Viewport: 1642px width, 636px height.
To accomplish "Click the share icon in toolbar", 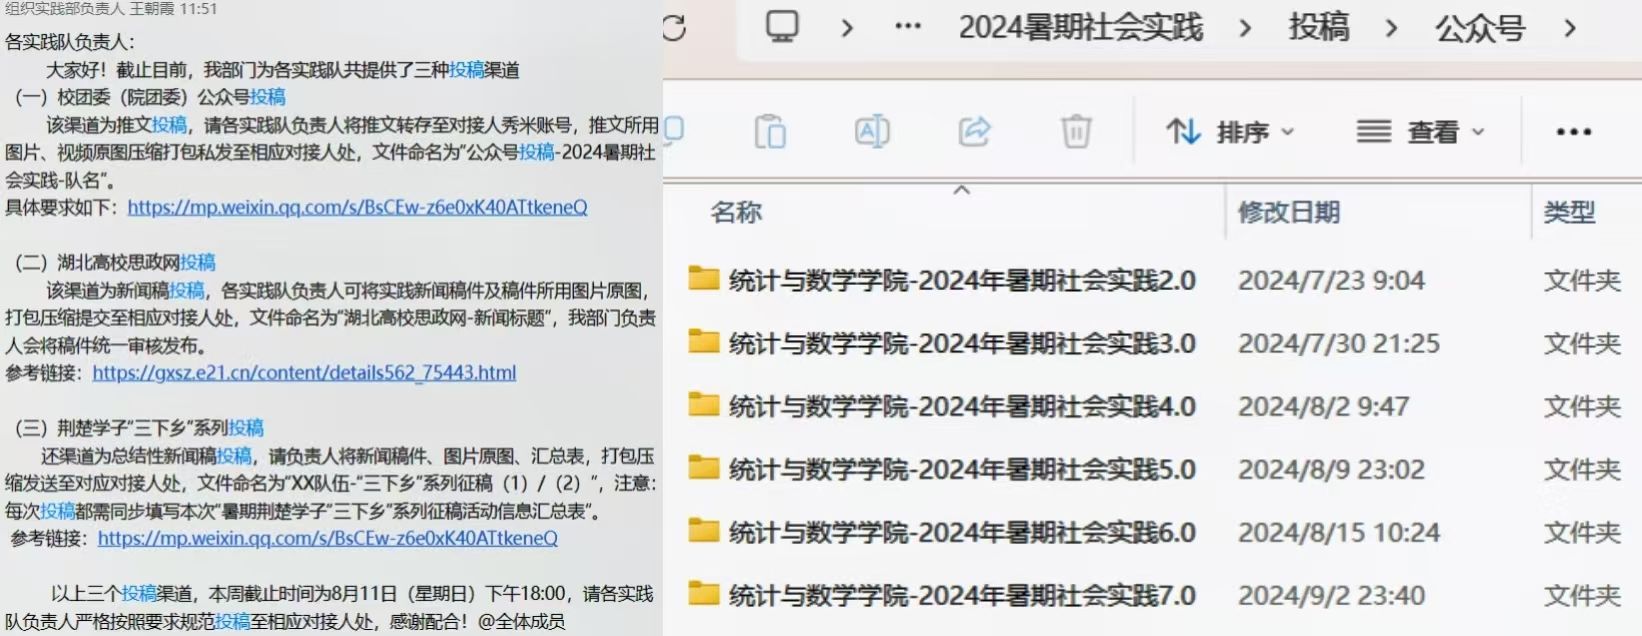I will [x=974, y=132].
